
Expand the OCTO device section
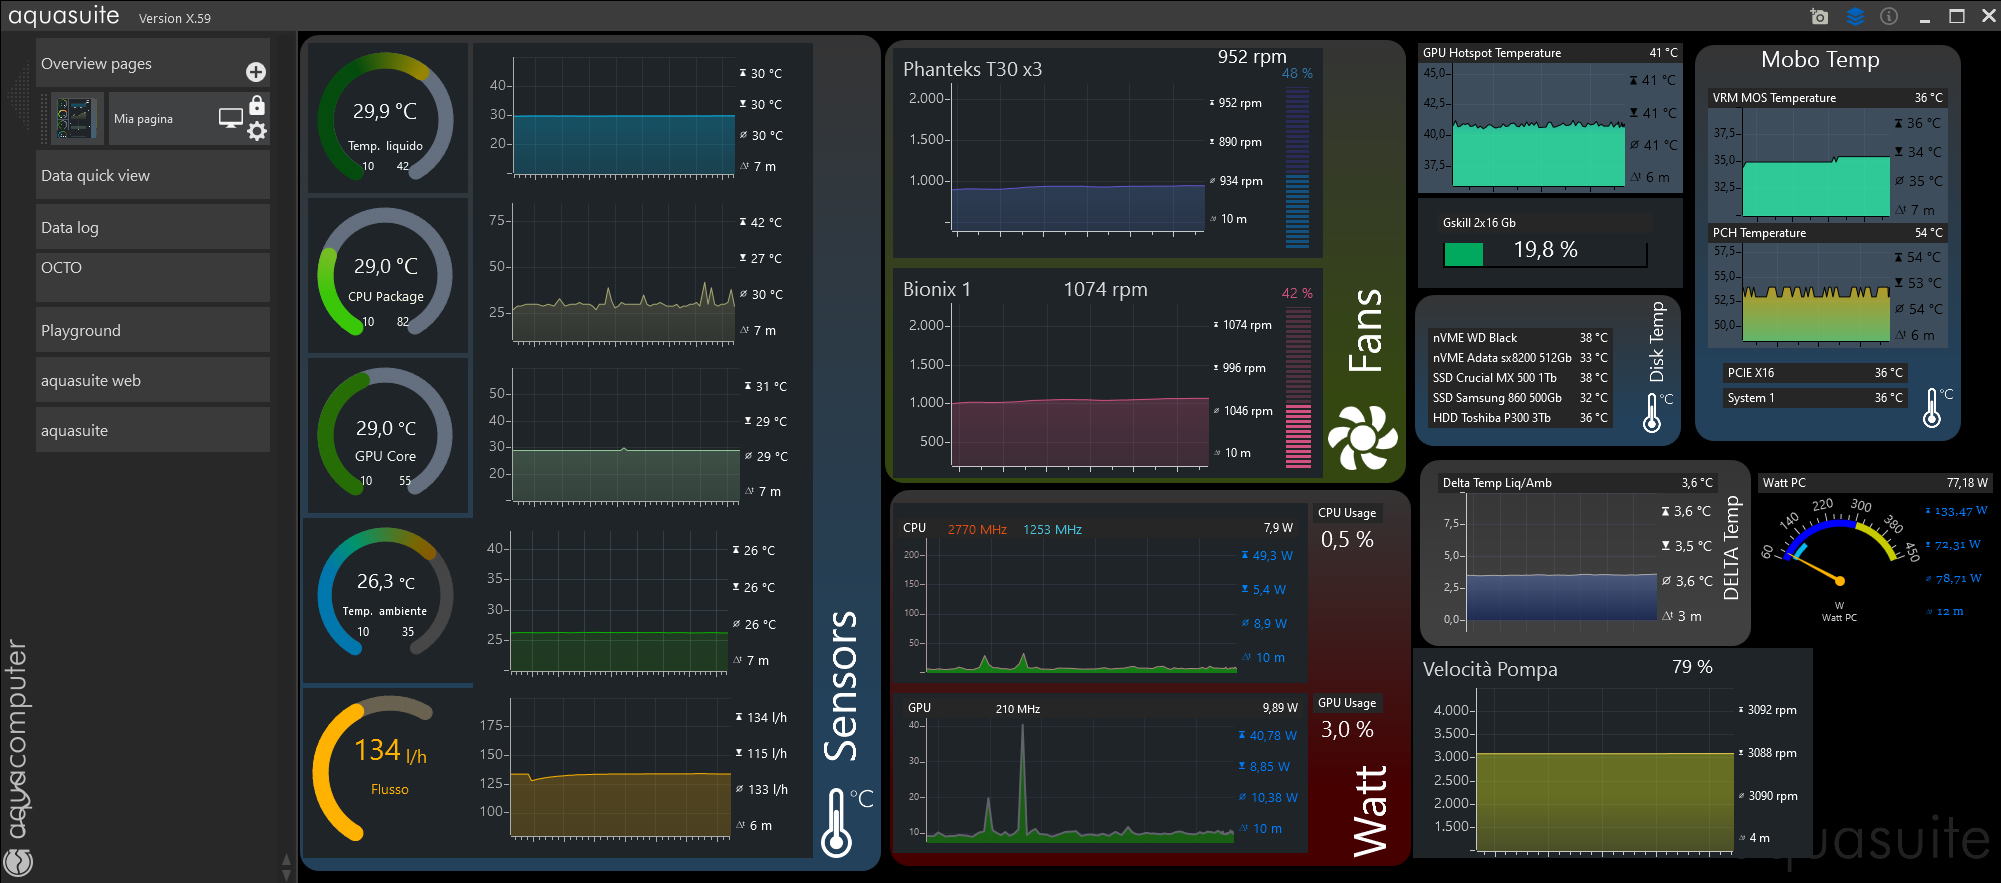click(x=153, y=277)
